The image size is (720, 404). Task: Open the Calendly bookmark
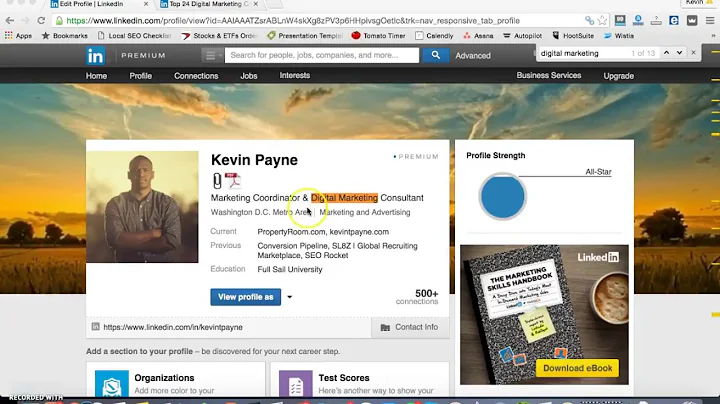(434, 35)
